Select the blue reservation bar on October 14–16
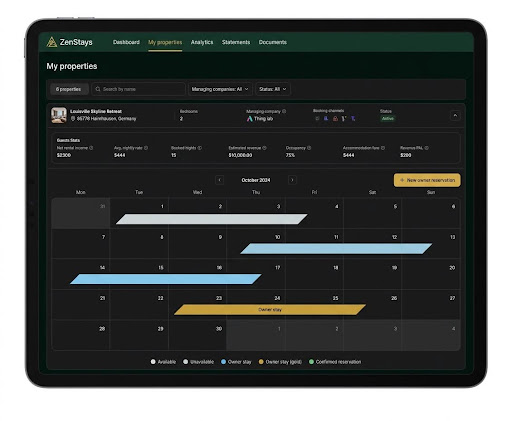Screen dimensions: 512x421 [166, 279]
